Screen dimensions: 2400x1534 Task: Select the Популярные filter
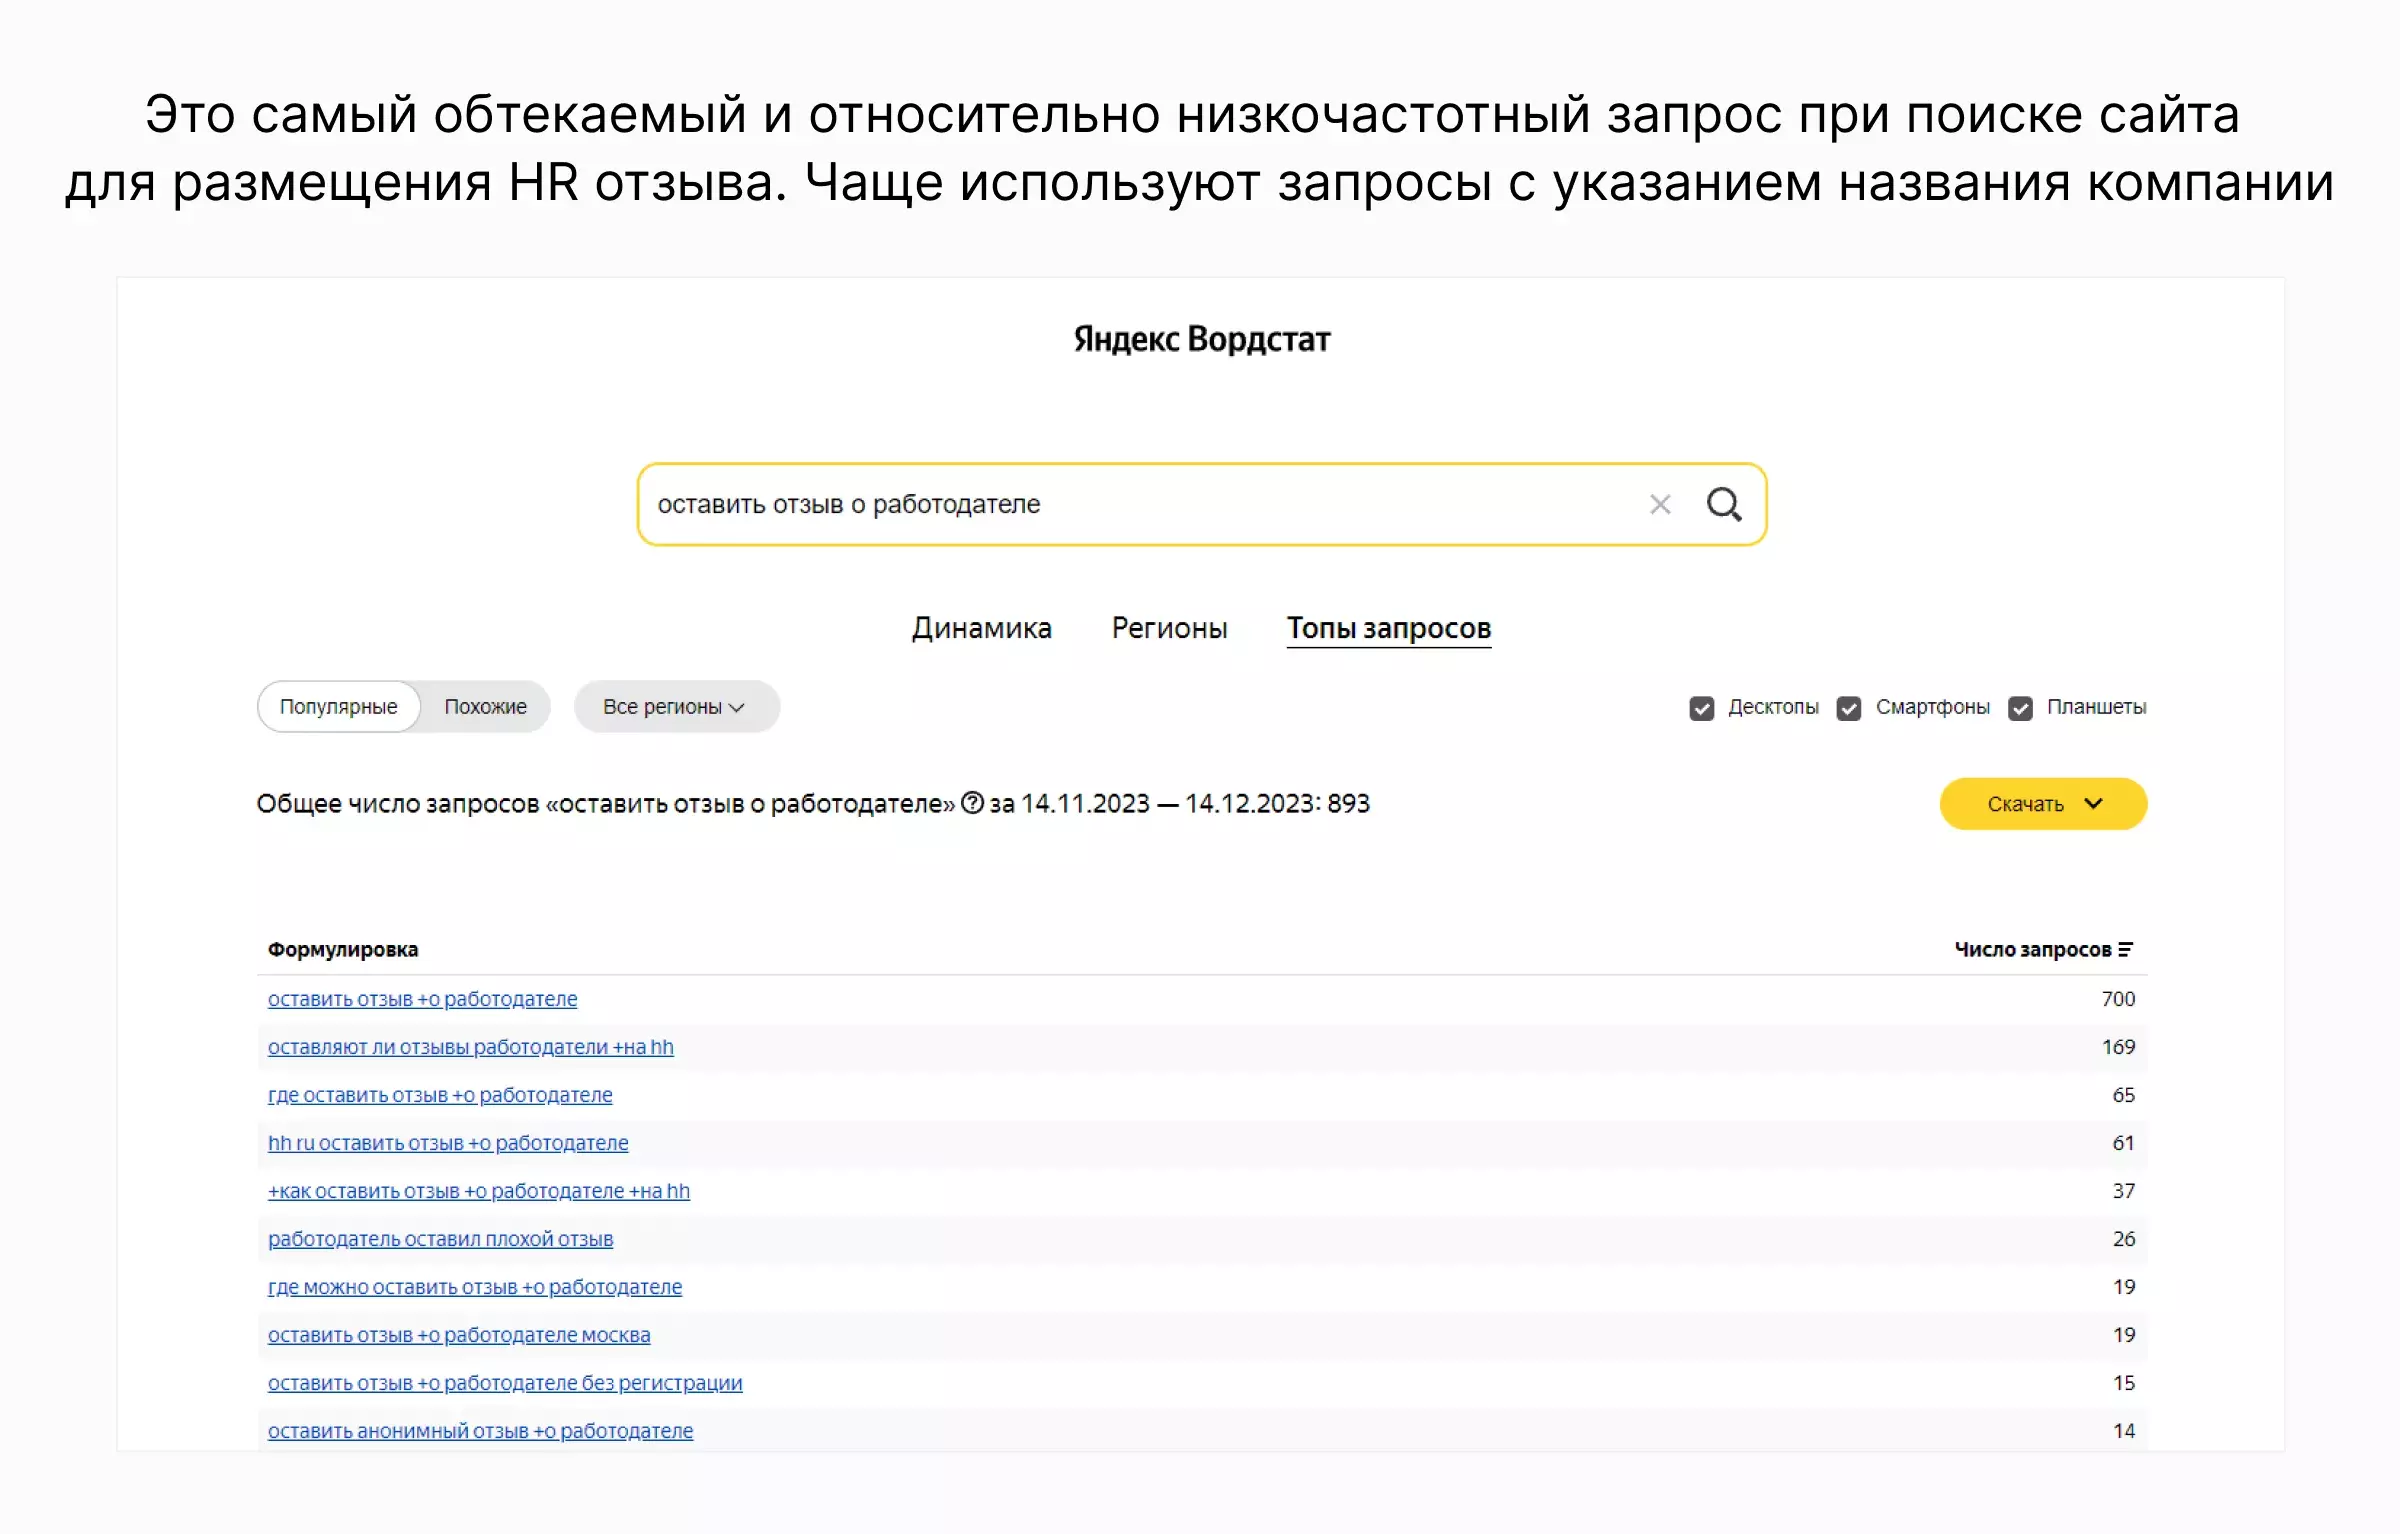338,706
